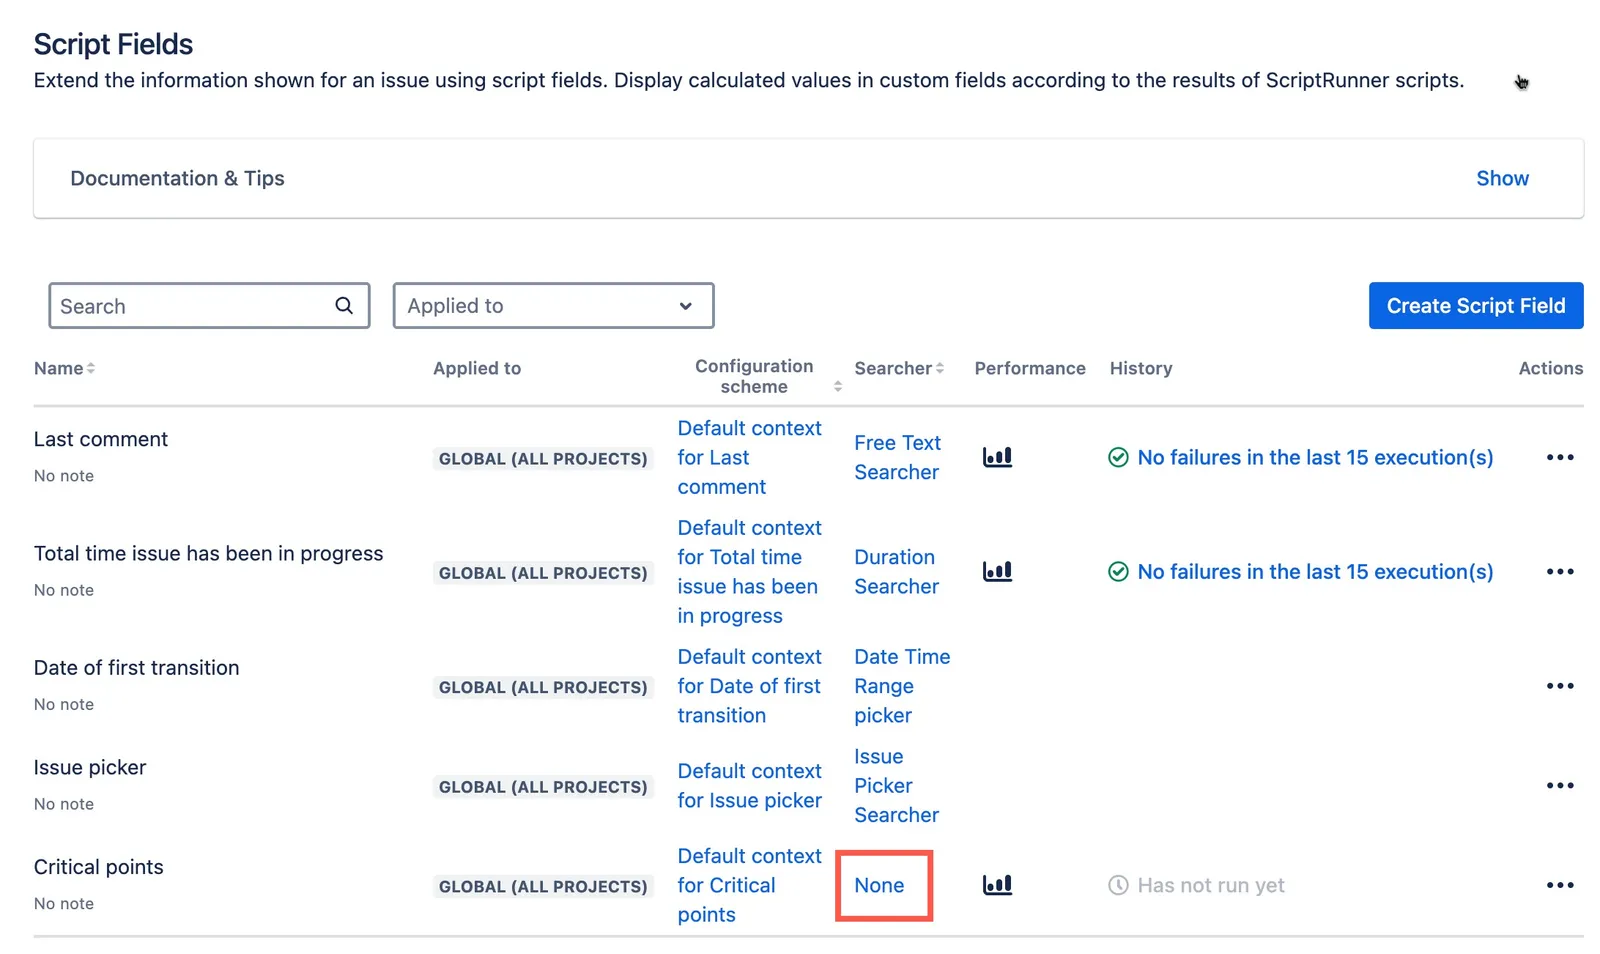
Task: Click the Script Fields page heading
Action: (113, 44)
